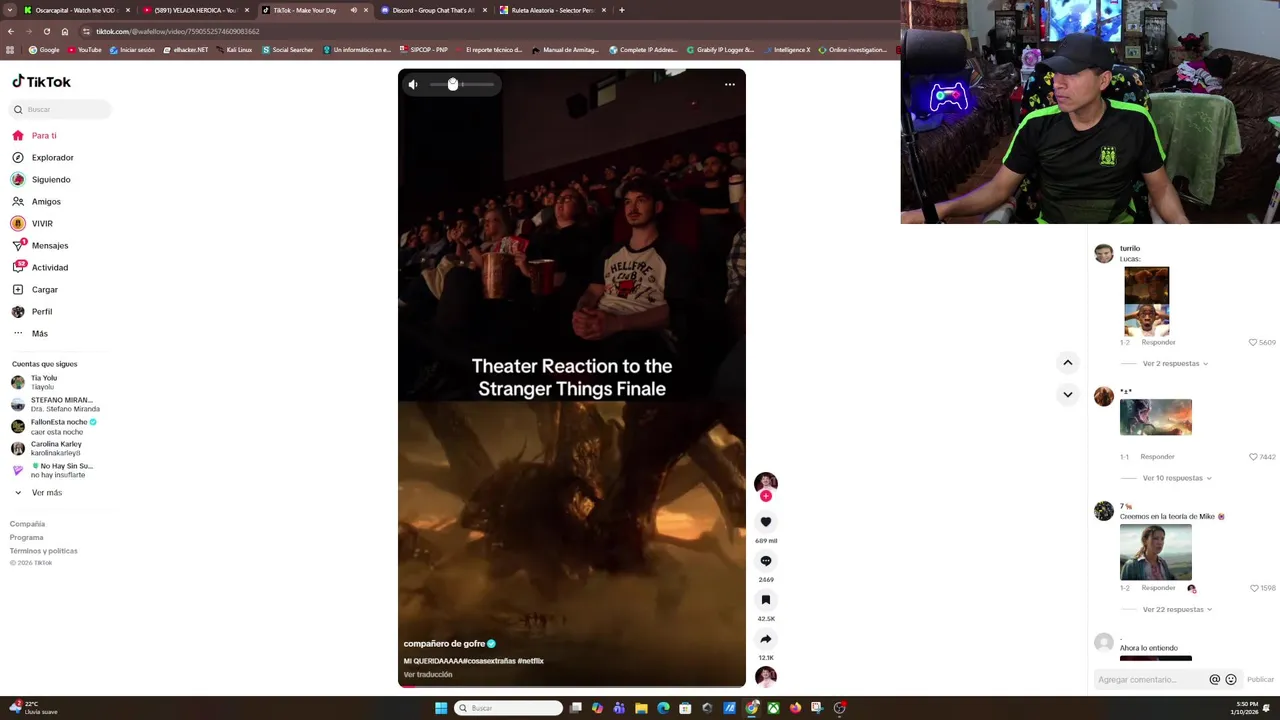Open comments via the speech bubble icon

(x=766, y=561)
